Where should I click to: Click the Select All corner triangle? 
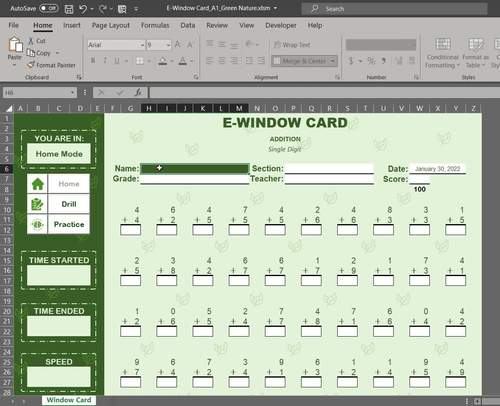pyautogui.click(x=8, y=108)
